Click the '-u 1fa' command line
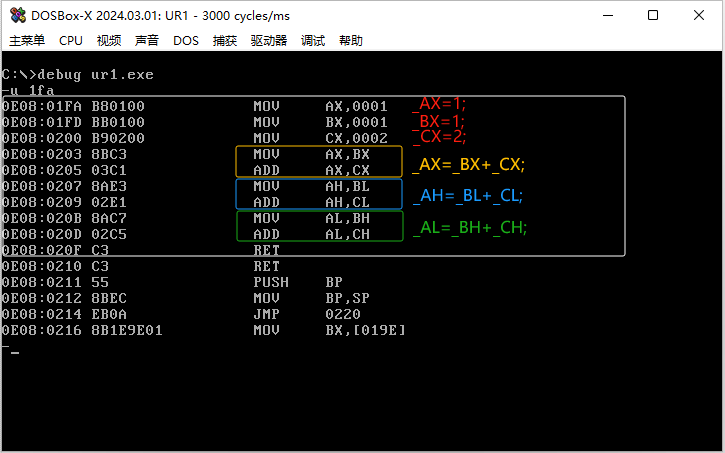The width and height of the screenshot is (725, 453). point(28,90)
